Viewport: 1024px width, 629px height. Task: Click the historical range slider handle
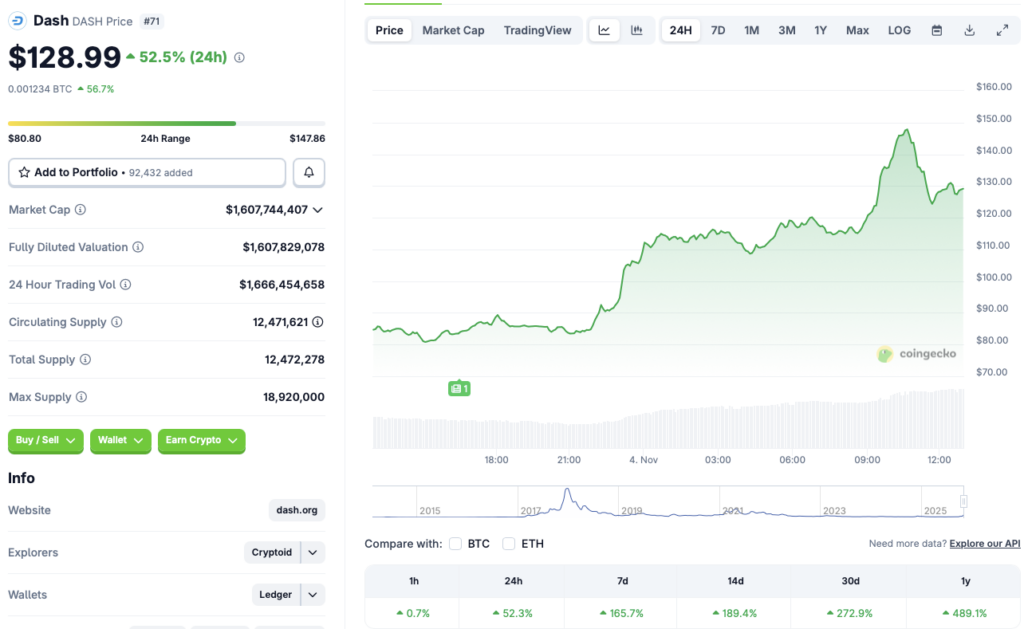[963, 502]
